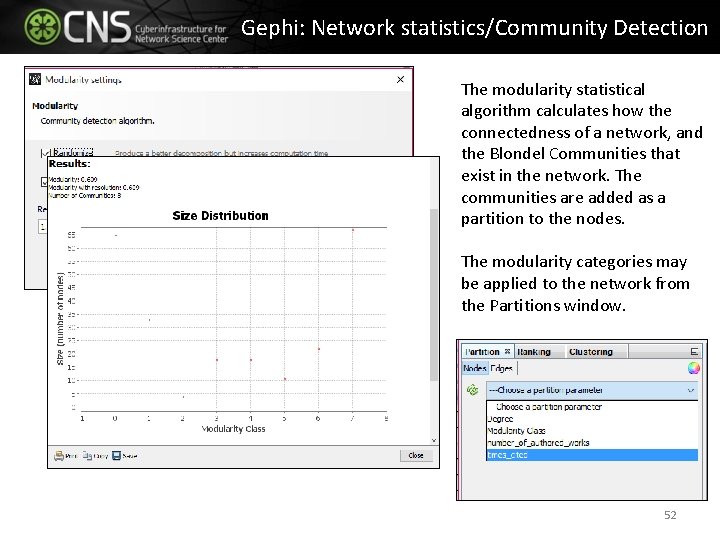
Task: Switch to the Clustering tab
Action: tap(591, 352)
